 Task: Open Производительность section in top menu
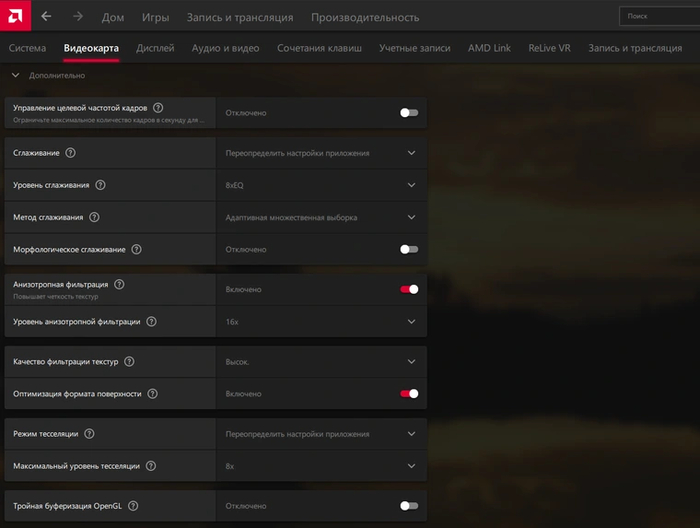pyautogui.click(x=365, y=17)
